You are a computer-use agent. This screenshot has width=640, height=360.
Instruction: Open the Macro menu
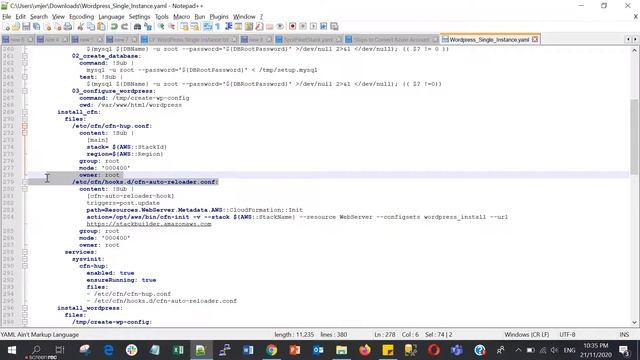pos(181,17)
